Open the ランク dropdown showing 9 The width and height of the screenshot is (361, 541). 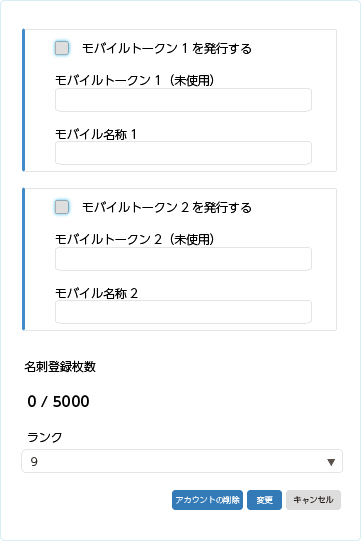coord(182,461)
